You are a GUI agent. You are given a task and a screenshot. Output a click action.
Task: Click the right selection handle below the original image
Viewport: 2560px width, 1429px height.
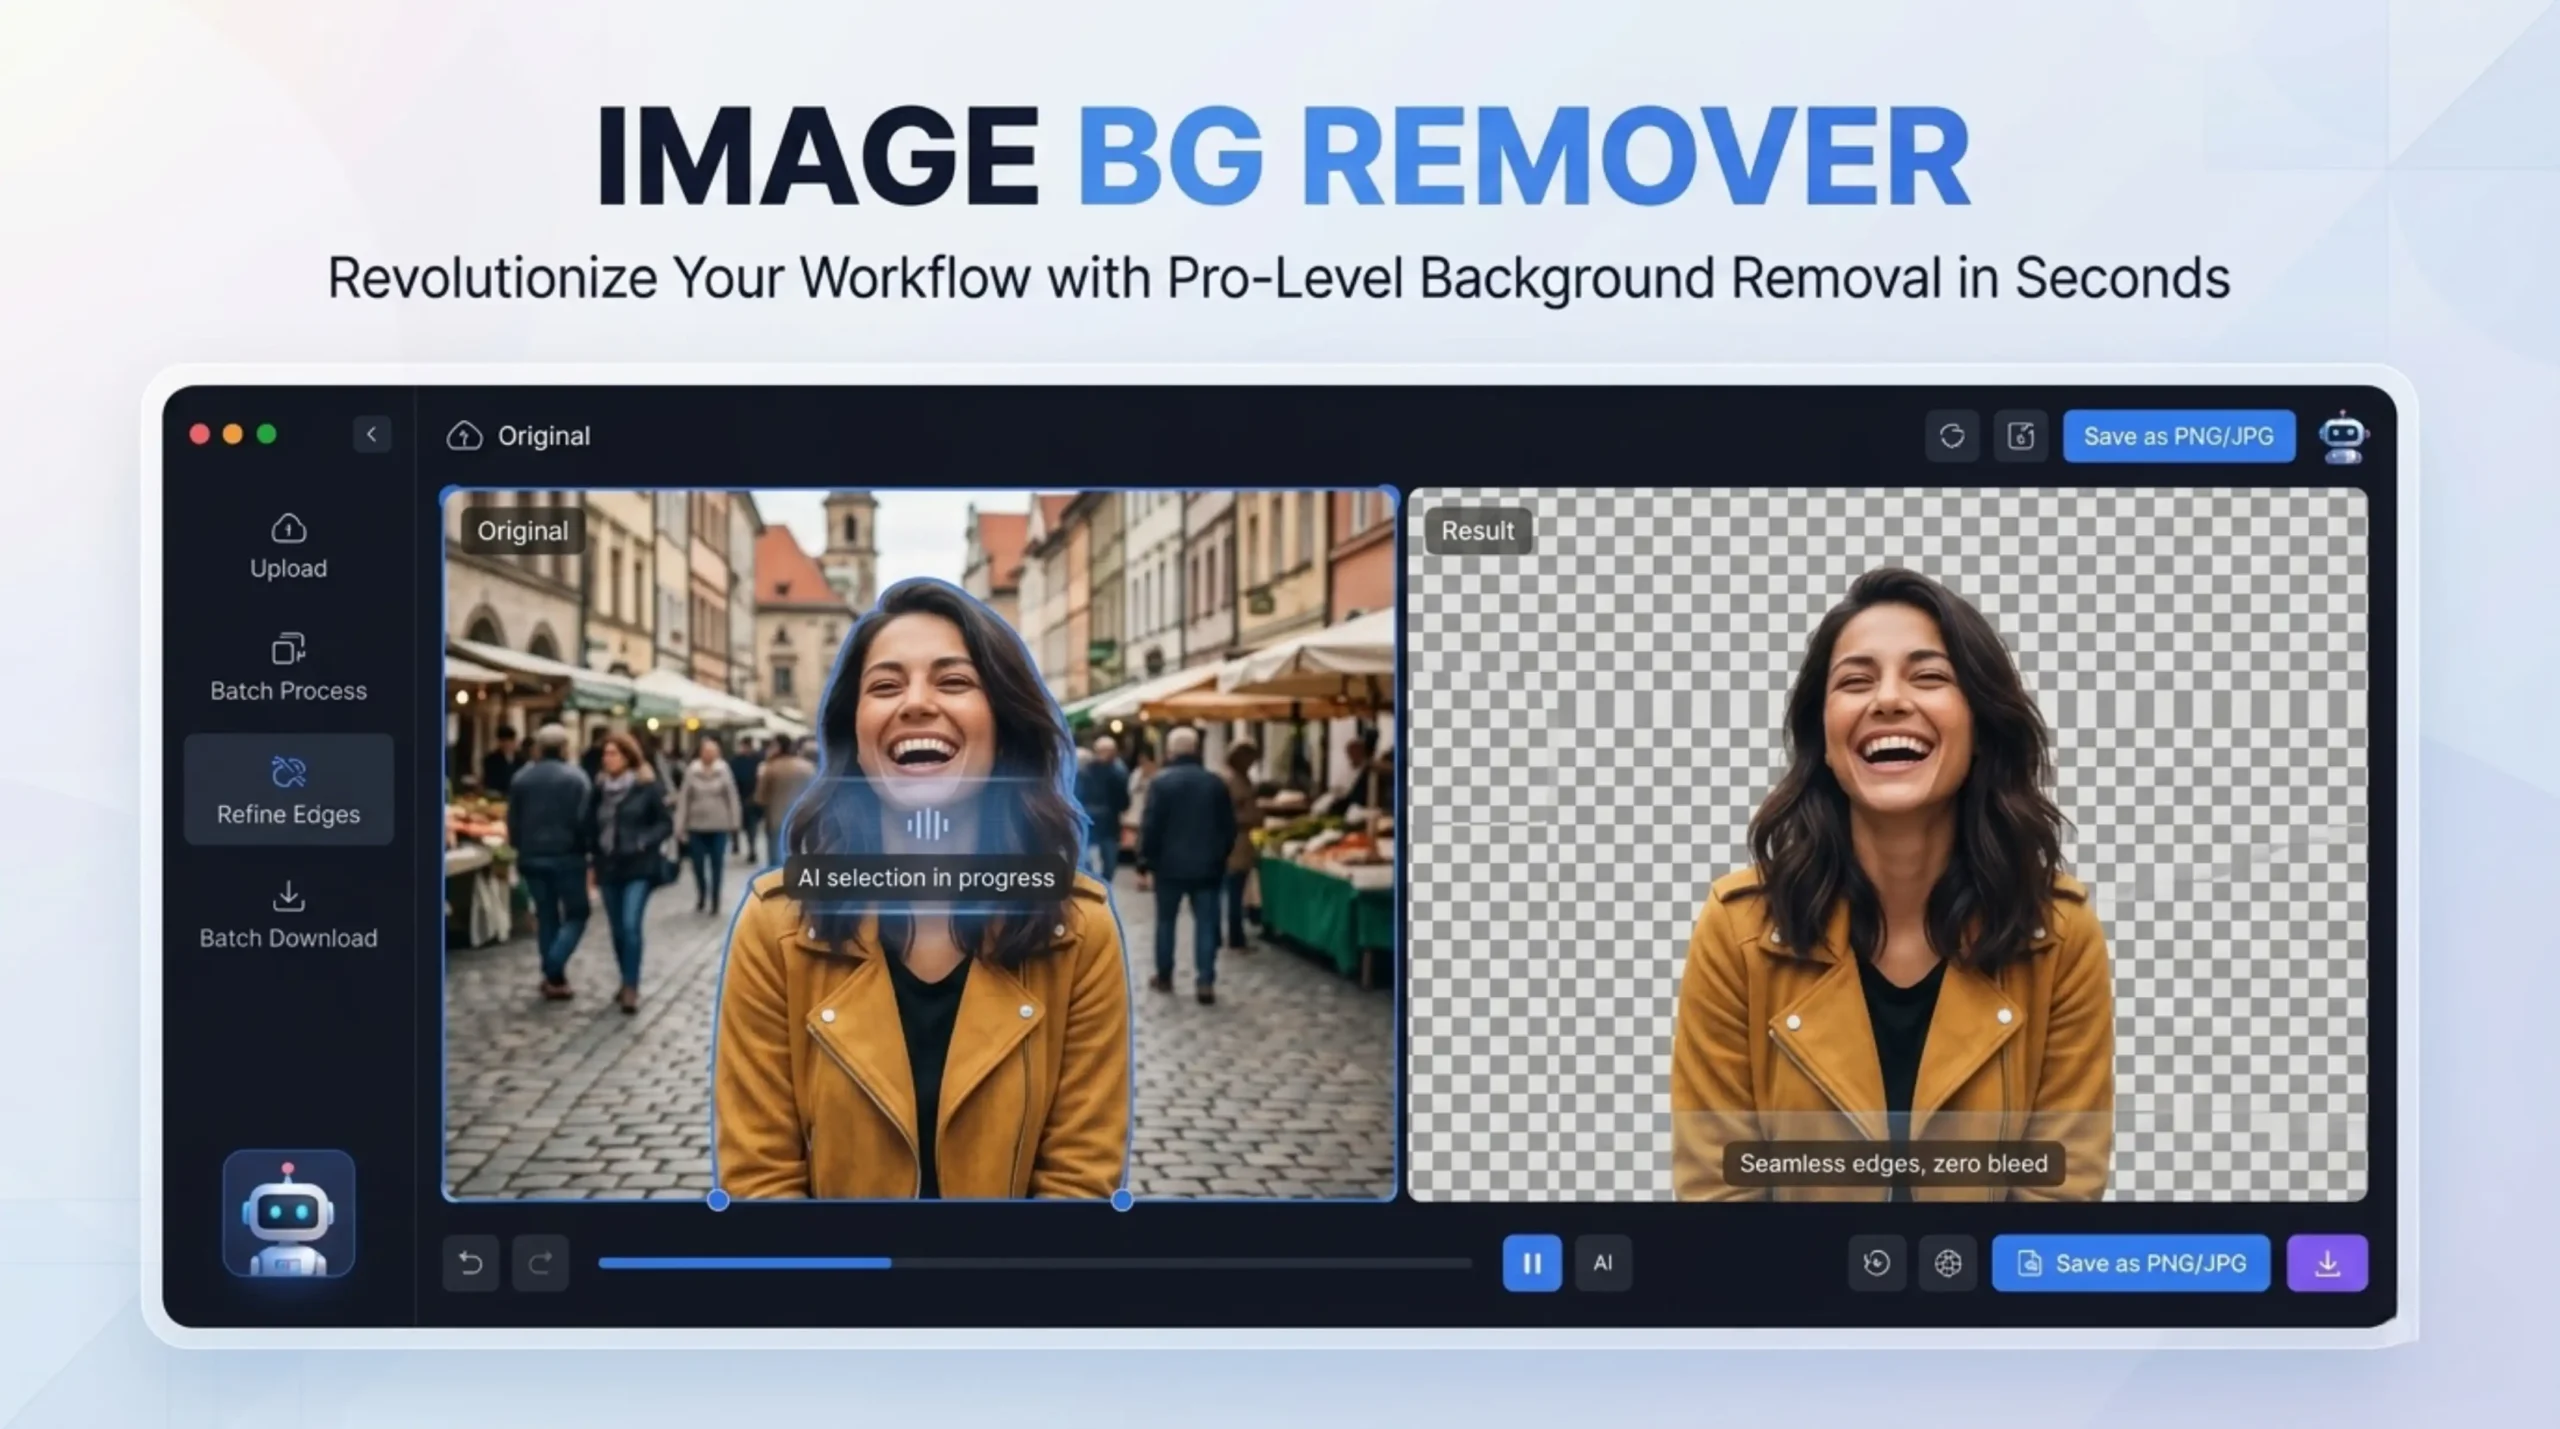(x=1122, y=1200)
